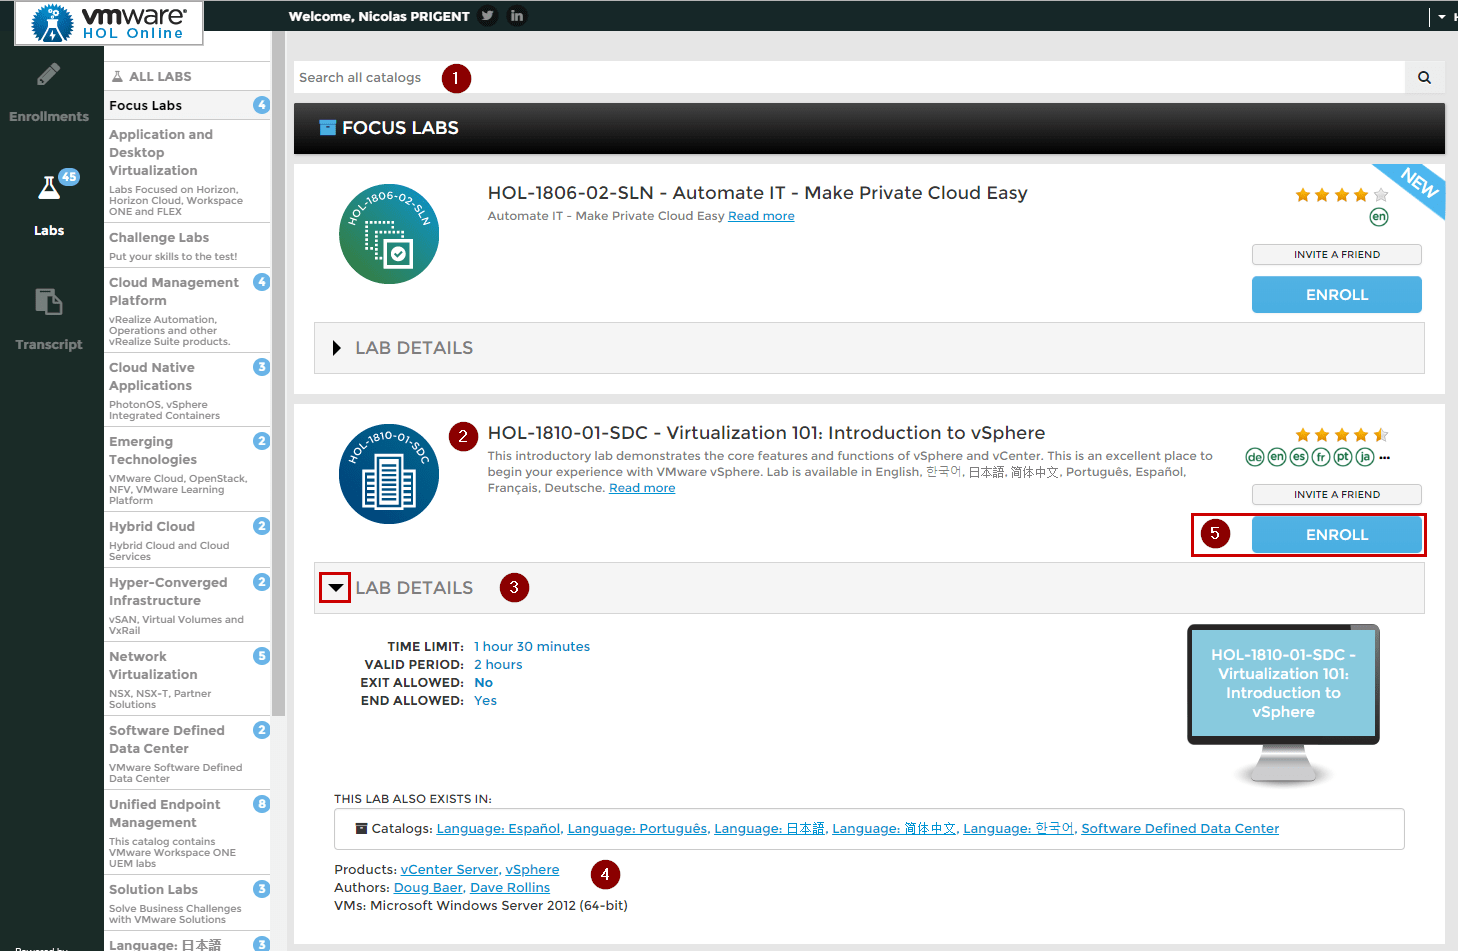The image size is (1458, 951).
Task: Open Language: Español catalog link
Action: click(x=498, y=829)
